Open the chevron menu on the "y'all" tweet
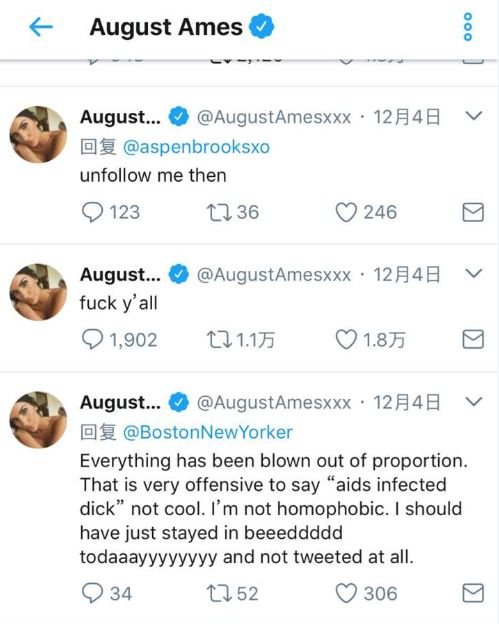Image resolution: width=499 pixels, height=624 pixels. tap(474, 273)
